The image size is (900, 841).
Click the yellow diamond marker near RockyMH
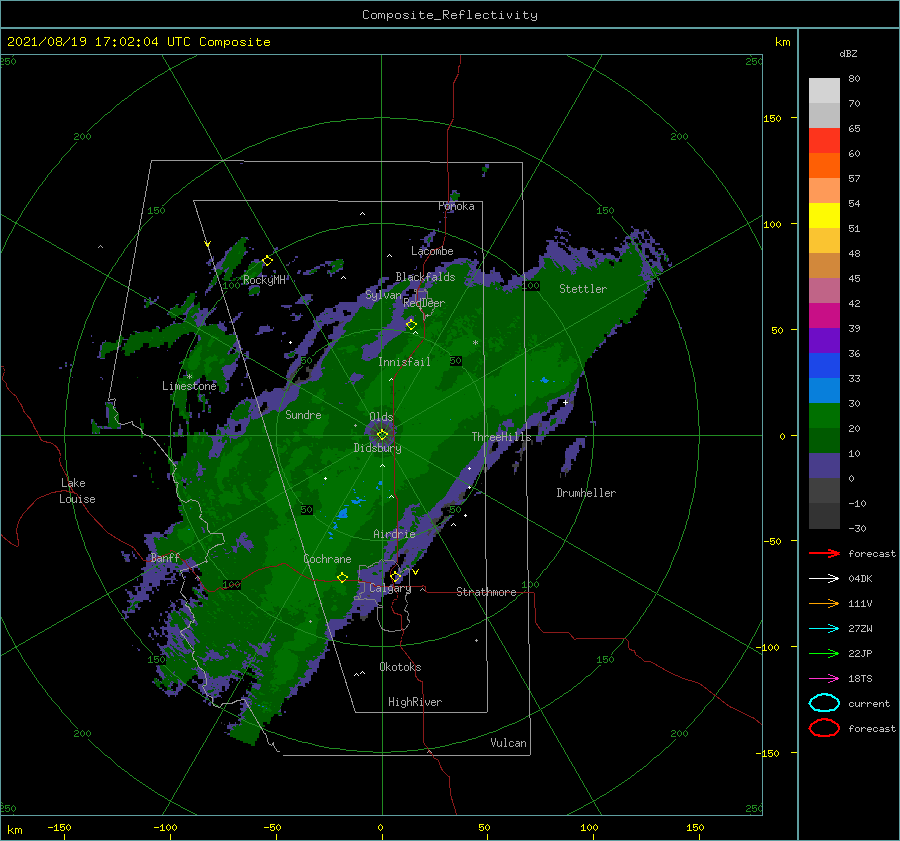tap(267, 261)
